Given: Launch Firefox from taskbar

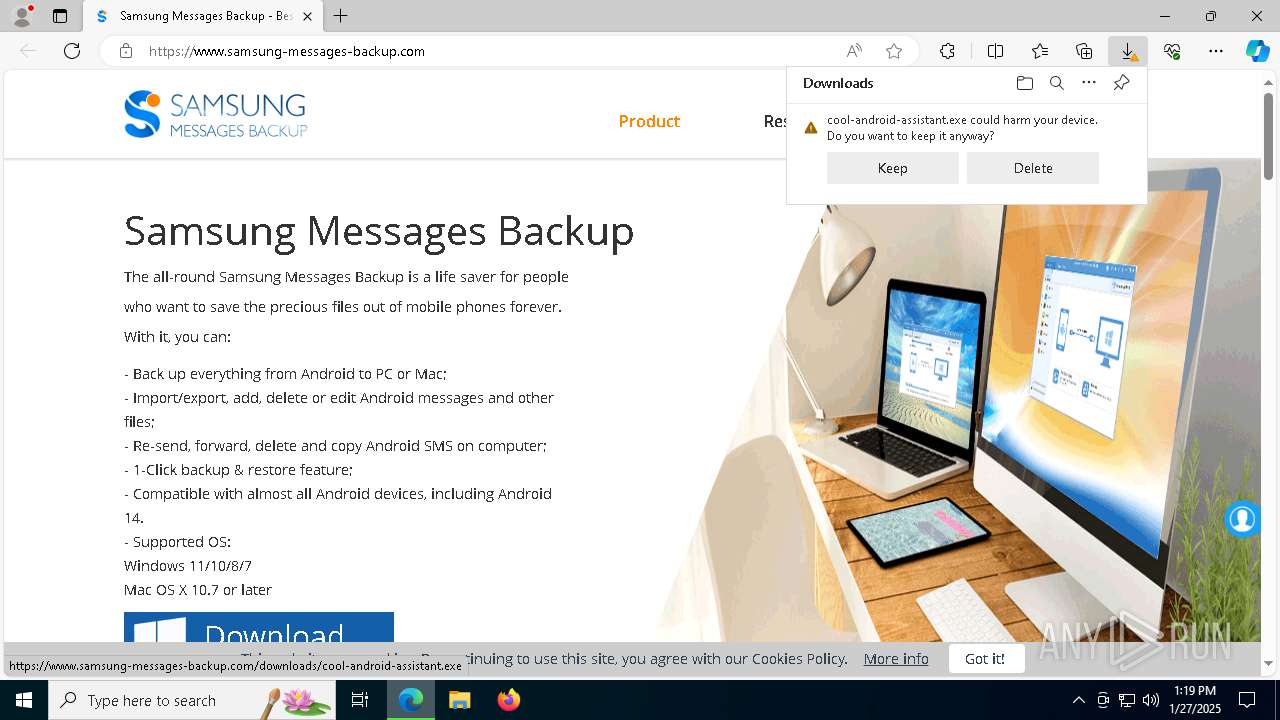Looking at the screenshot, I should point(508,700).
